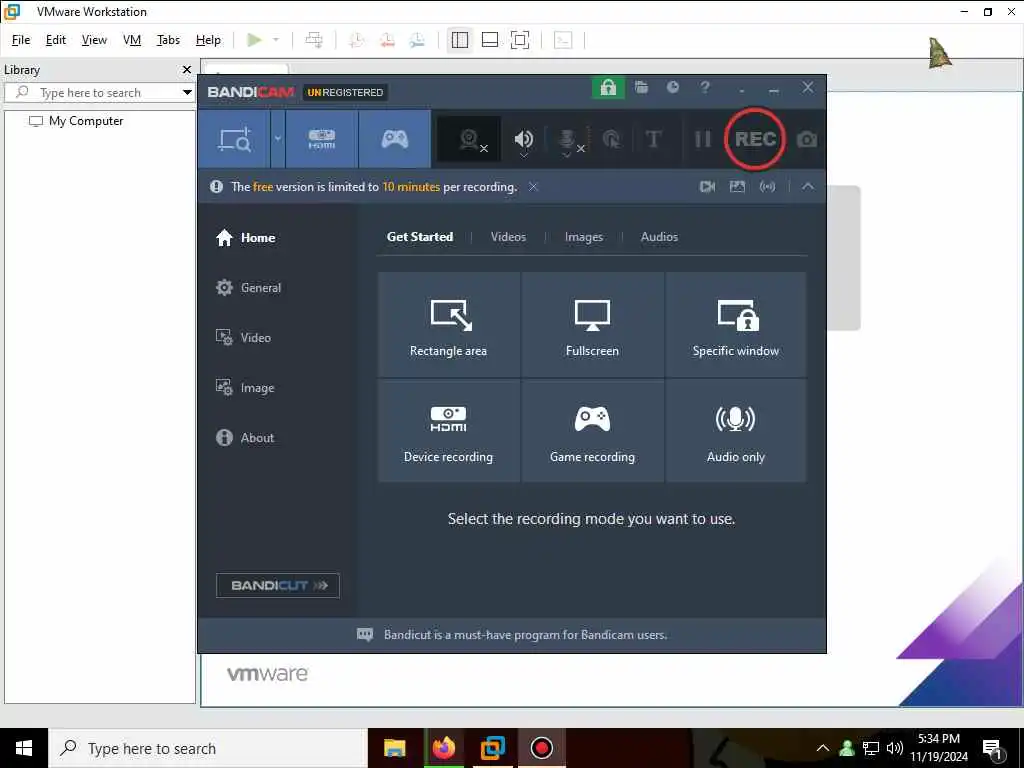1024x768 pixels.
Task: Open the power options dropdown arrow
Action: pos(276,40)
